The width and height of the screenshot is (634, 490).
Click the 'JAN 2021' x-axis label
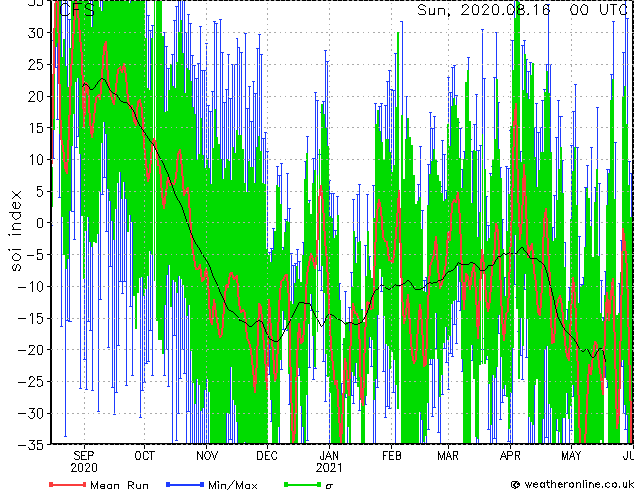(x=329, y=461)
